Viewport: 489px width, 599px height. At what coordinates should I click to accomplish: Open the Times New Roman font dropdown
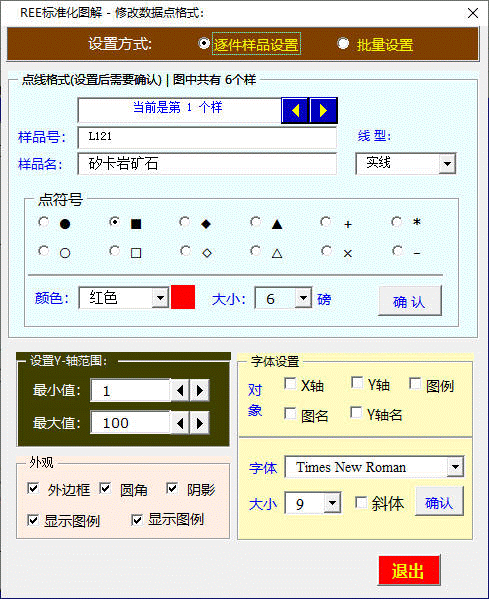coord(455,466)
